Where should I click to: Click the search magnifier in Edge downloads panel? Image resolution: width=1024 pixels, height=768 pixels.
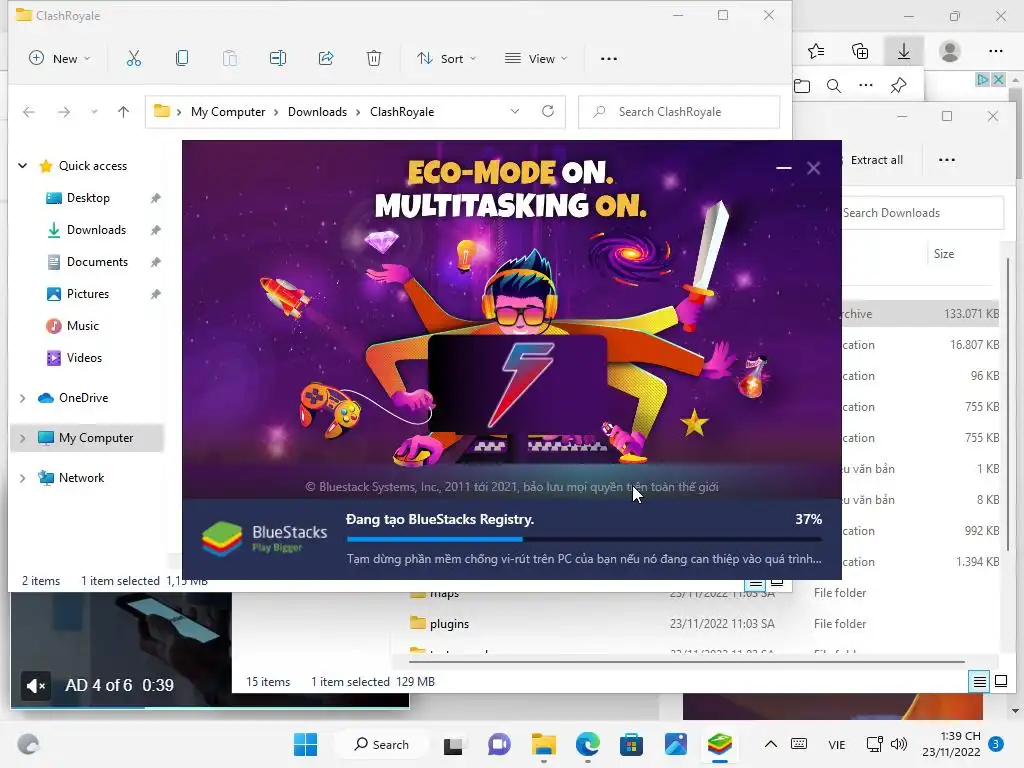coord(834,86)
